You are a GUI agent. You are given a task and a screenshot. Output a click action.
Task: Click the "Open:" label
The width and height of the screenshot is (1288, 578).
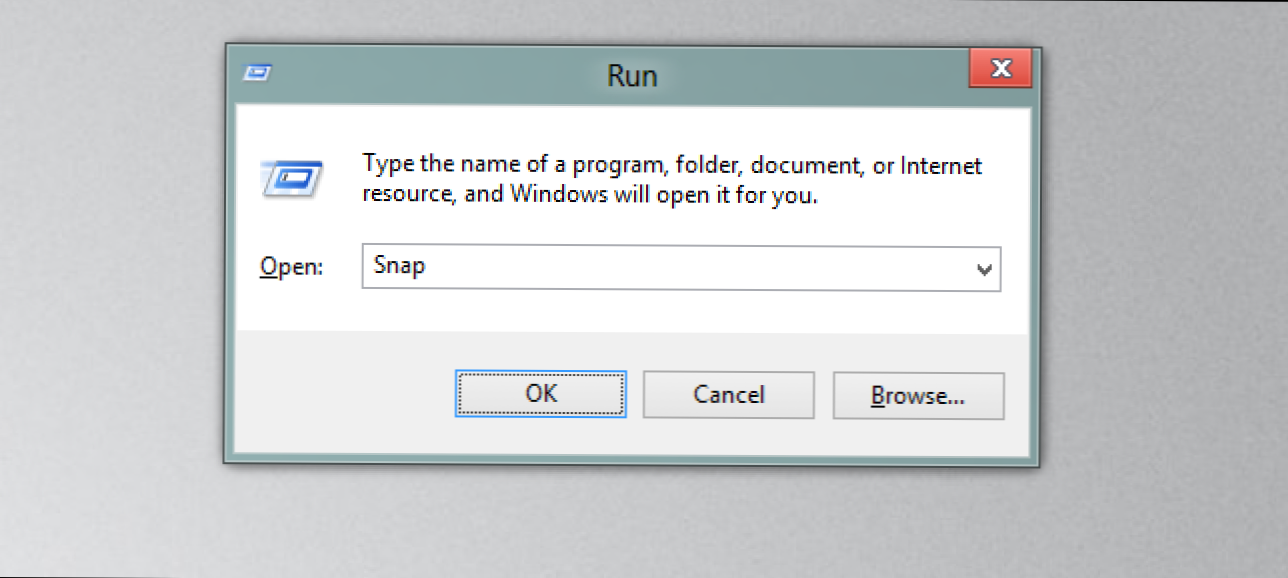pyautogui.click(x=292, y=268)
